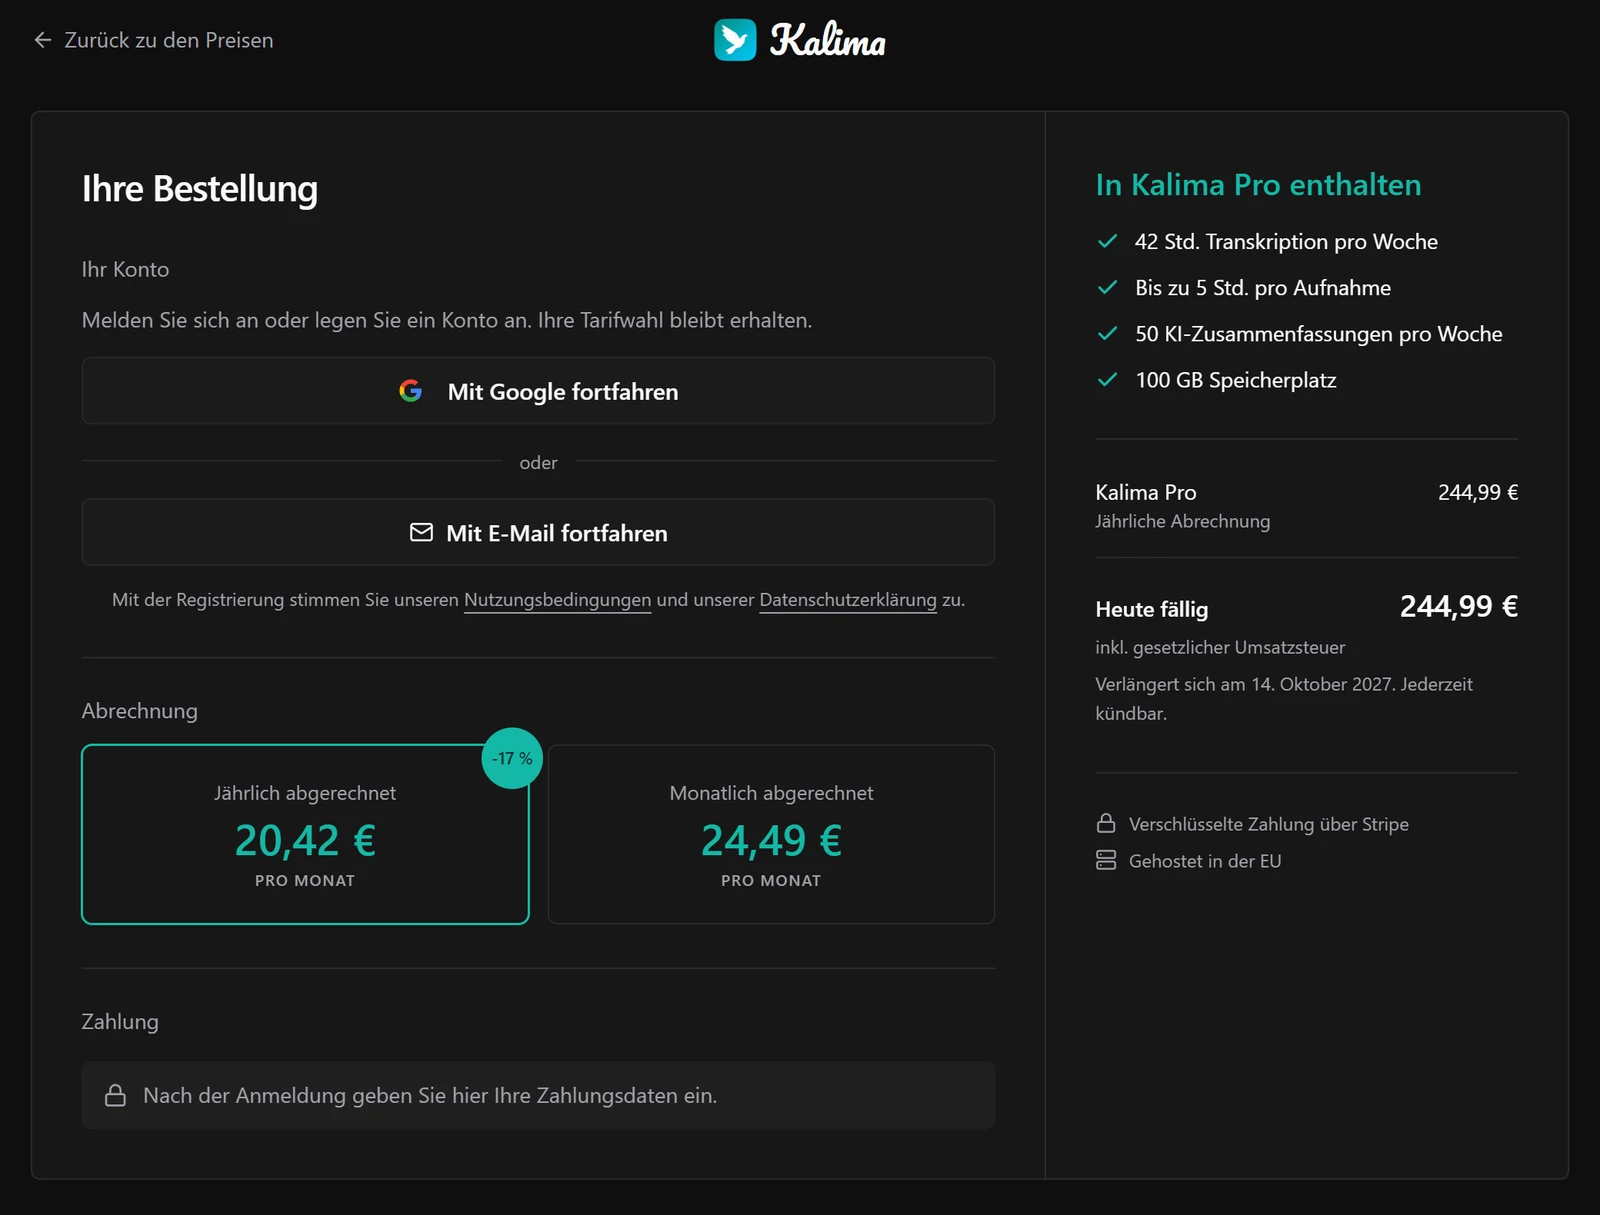Go back via Zurück zu den Preisen

(154, 40)
